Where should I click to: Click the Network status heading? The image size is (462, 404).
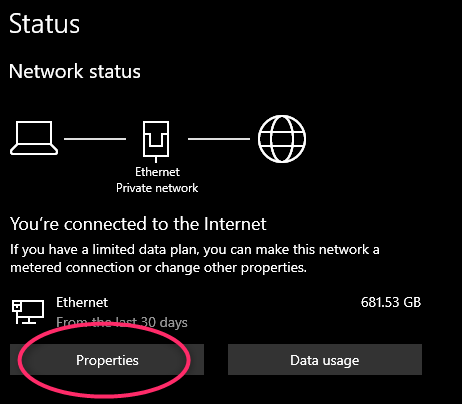[x=75, y=71]
